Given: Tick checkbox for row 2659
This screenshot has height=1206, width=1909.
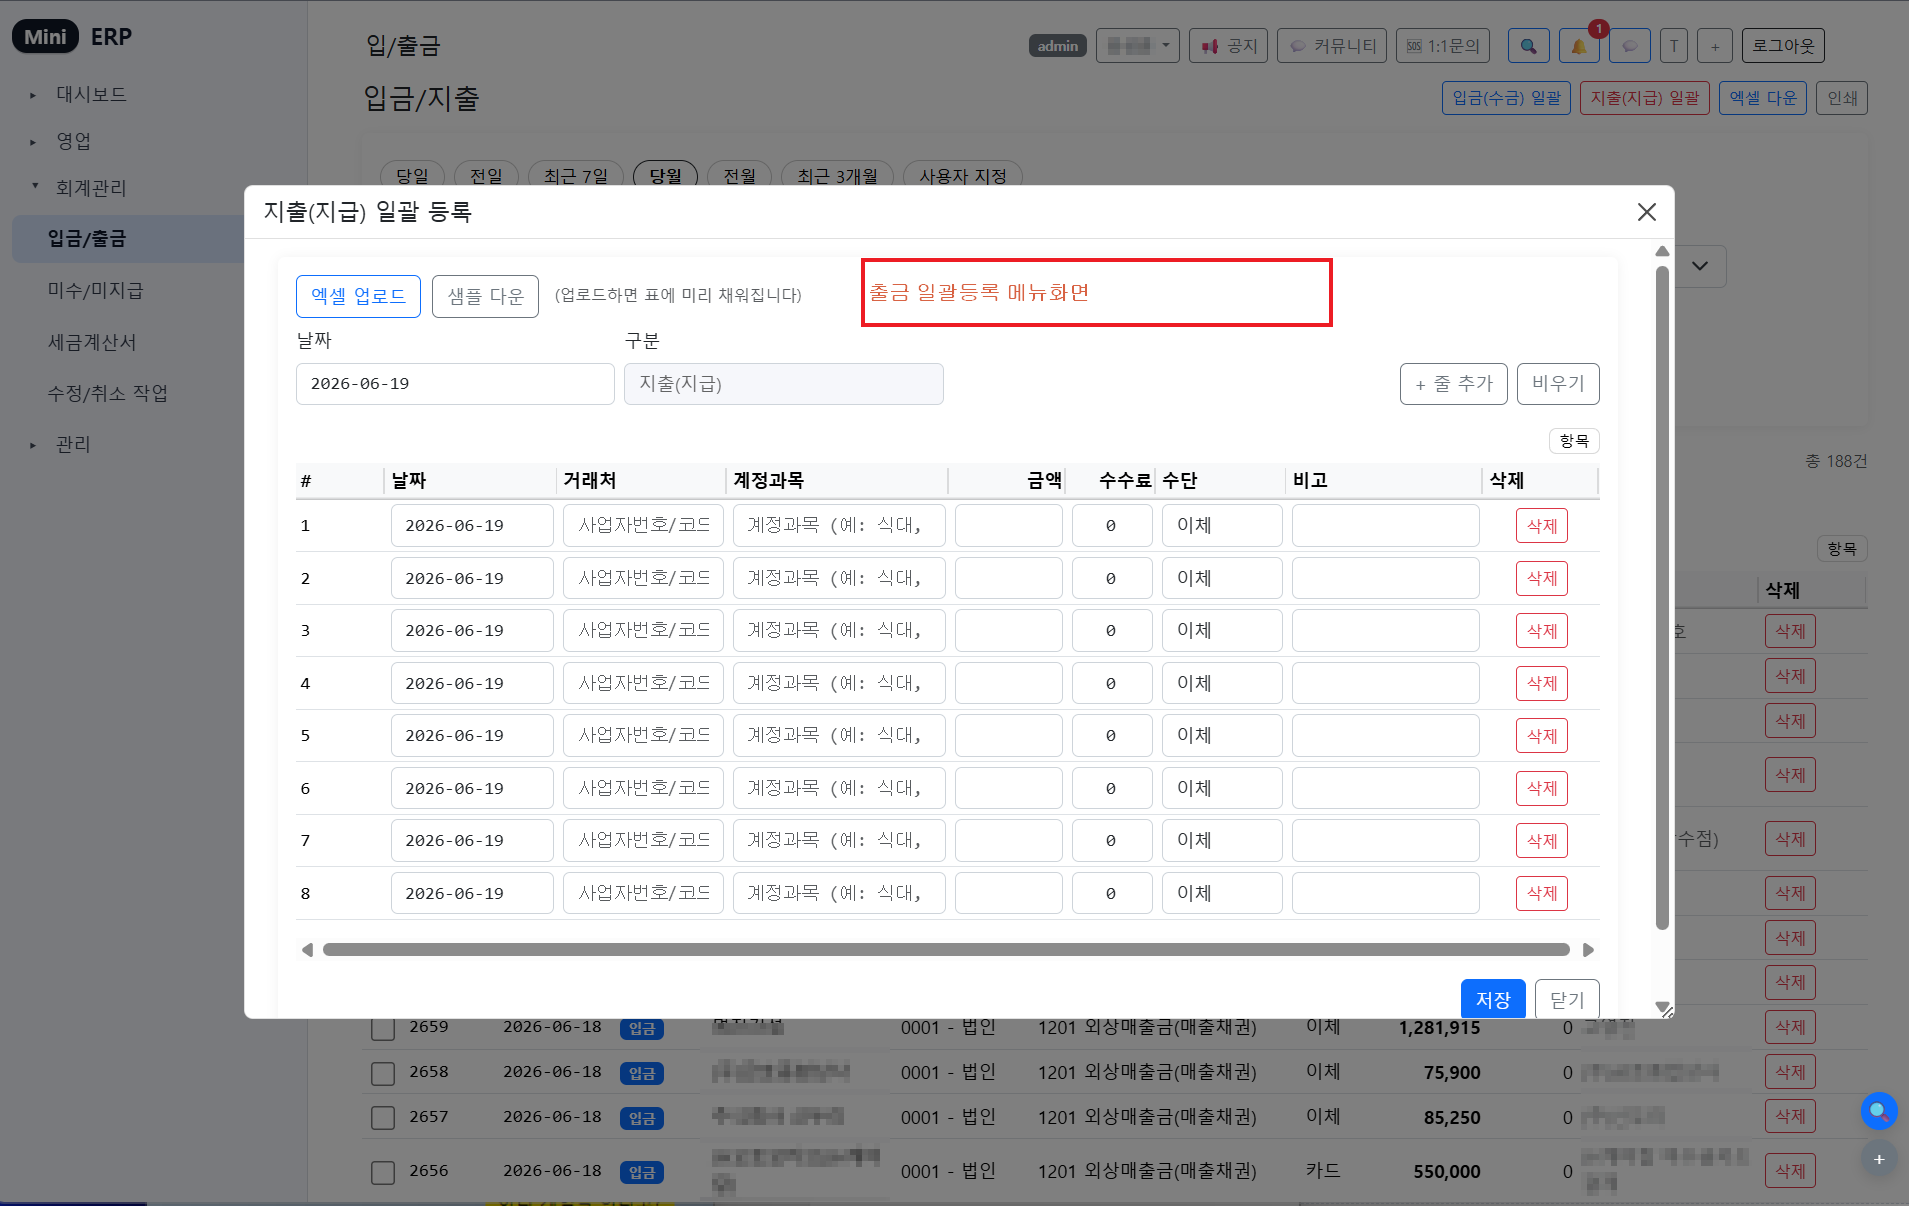Looking at the screenshot, I should click(383, 1028).
